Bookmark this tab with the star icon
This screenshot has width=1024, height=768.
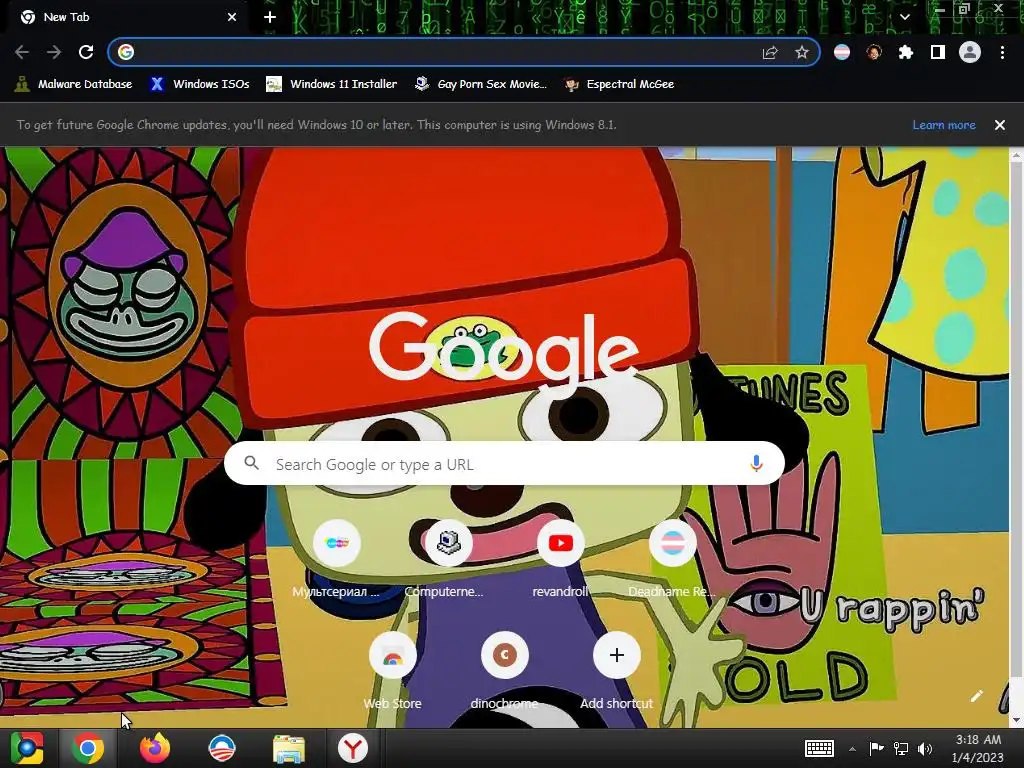pos(802,52)
